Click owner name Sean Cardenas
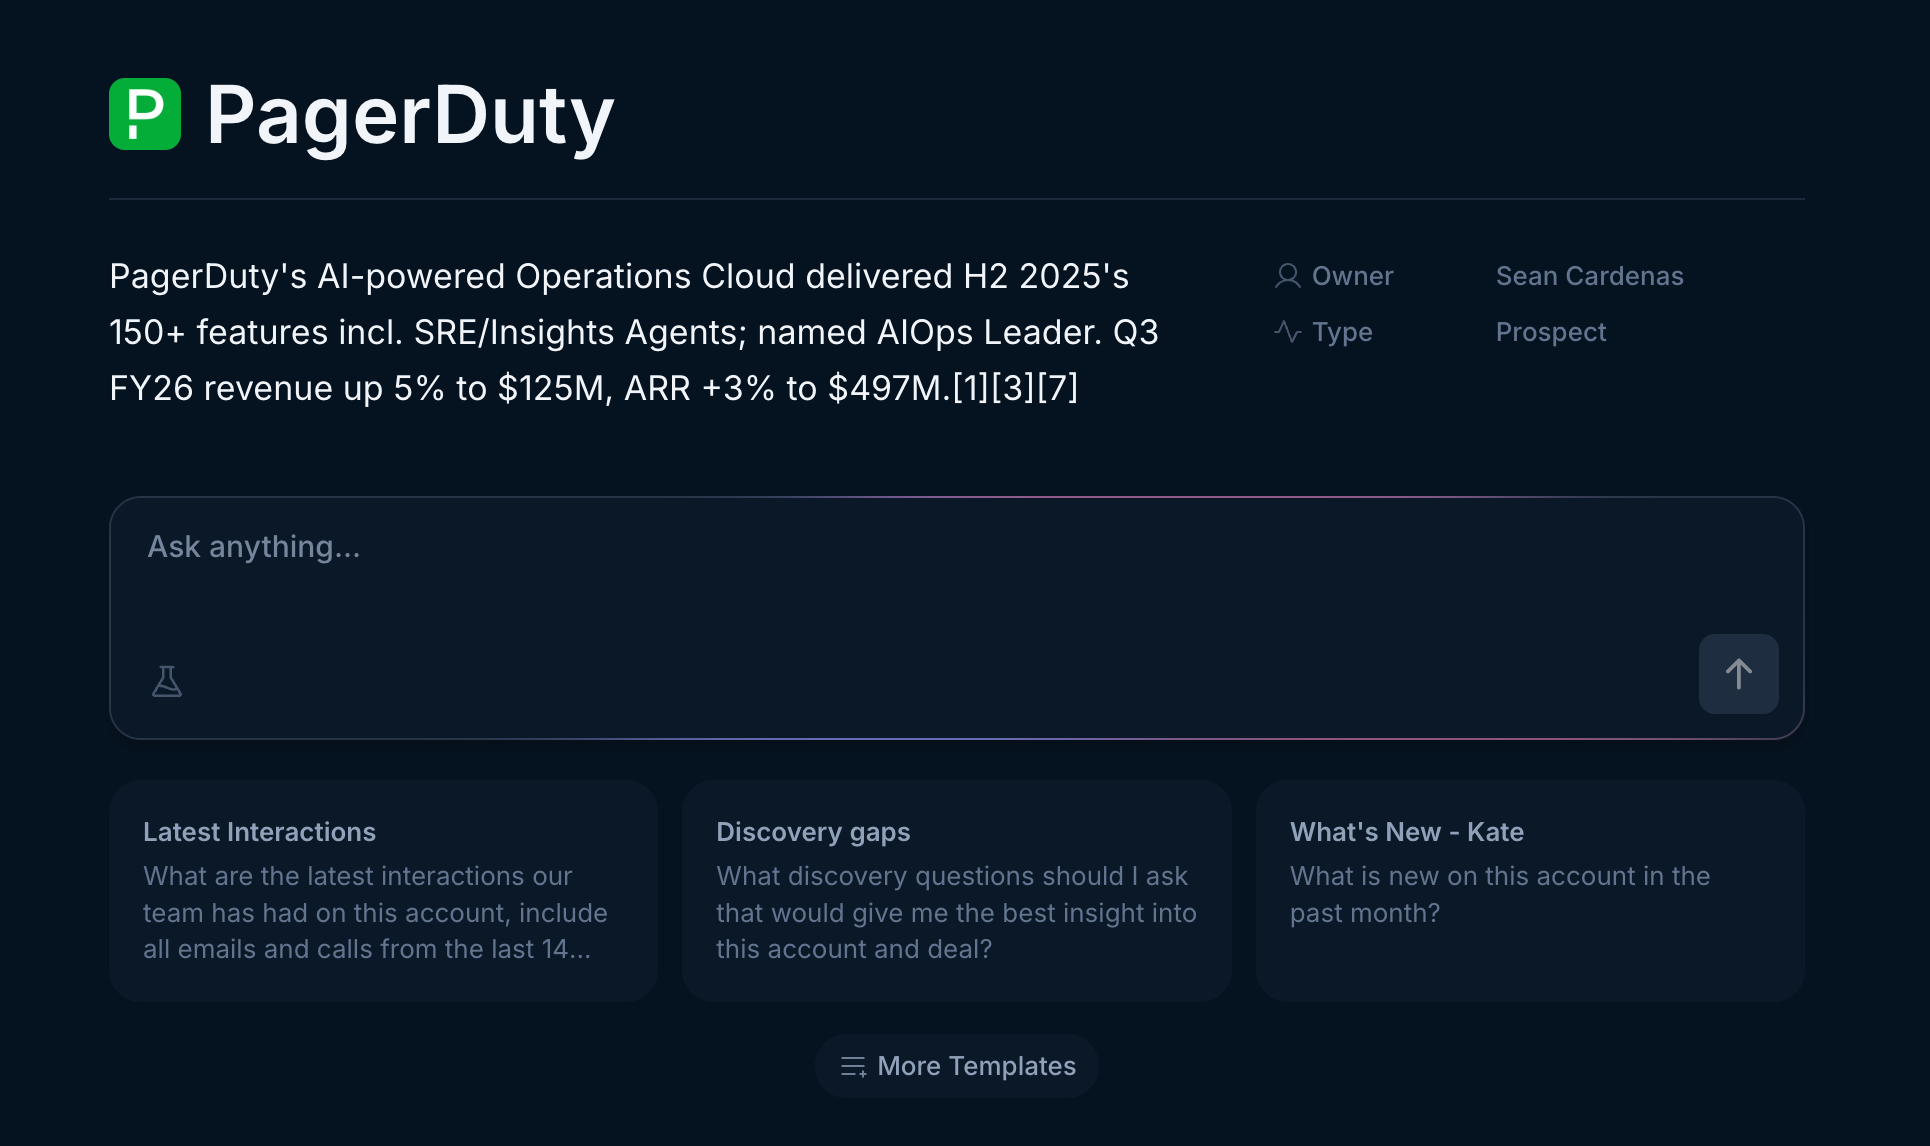The width and height of the screenshot is (1930, 1146). pos(1589,276)
